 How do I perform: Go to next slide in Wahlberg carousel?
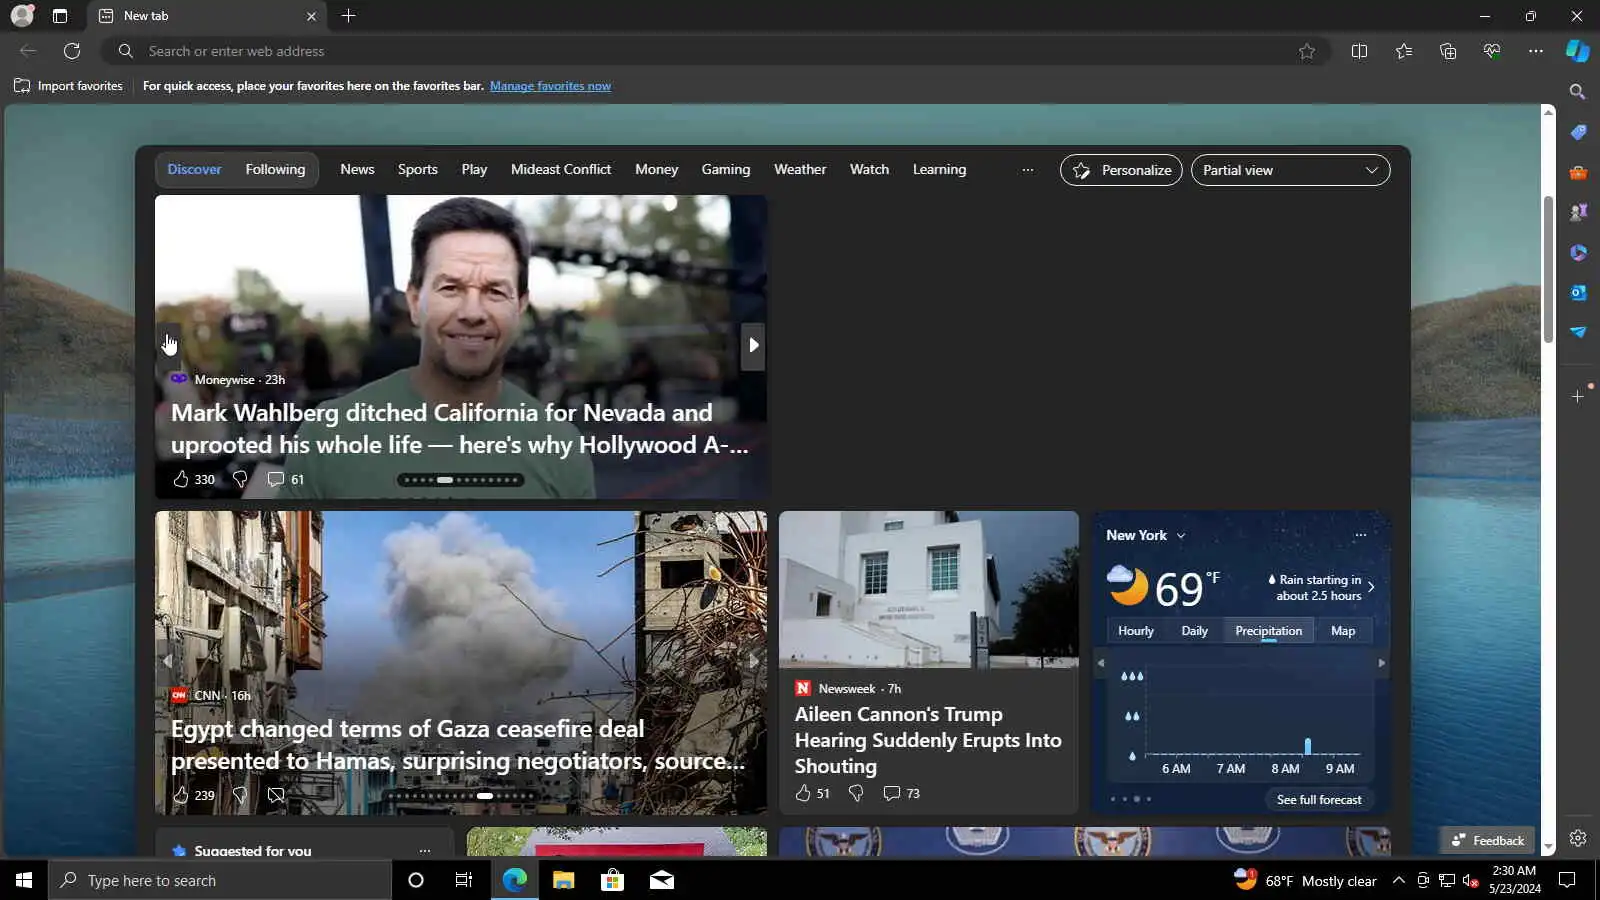coord(753,346)
